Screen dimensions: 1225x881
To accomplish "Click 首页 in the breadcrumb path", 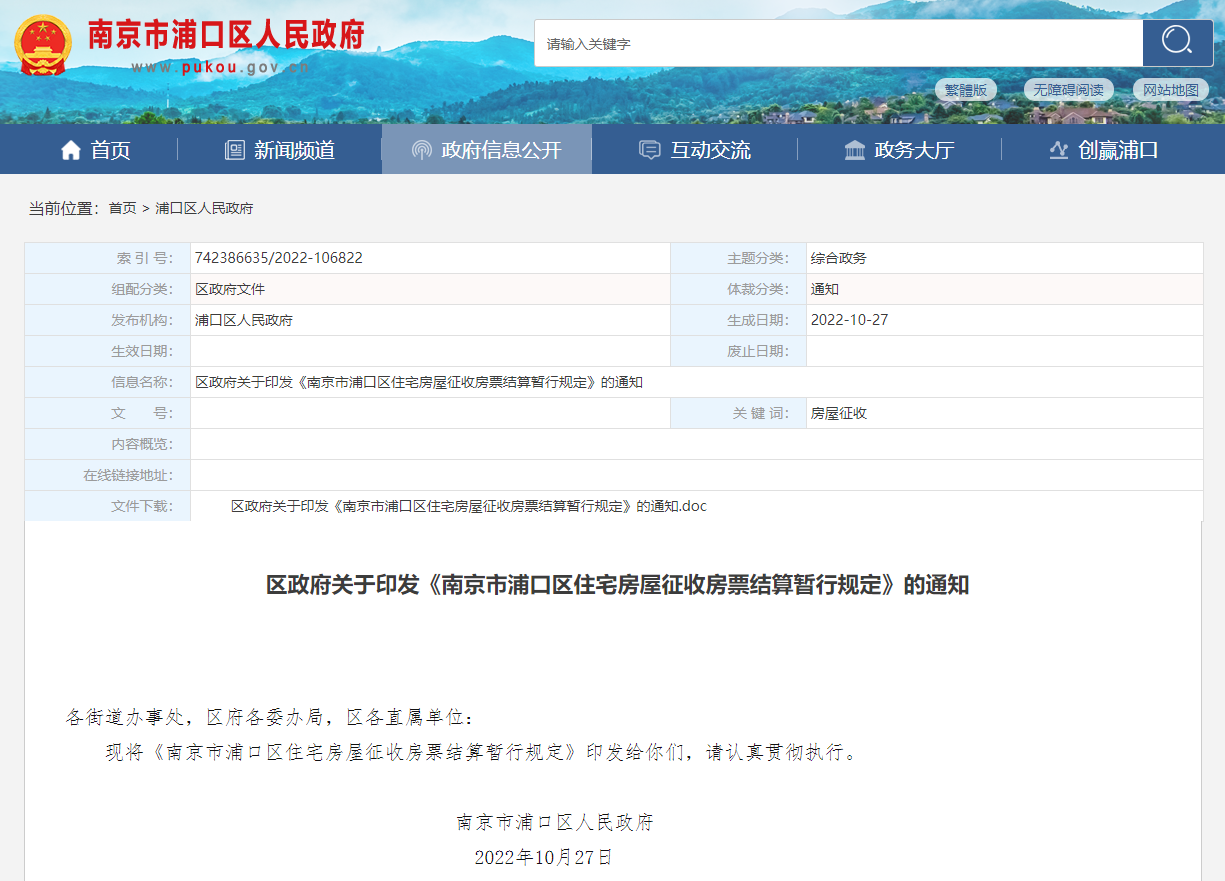I will (x=122, y=208).
